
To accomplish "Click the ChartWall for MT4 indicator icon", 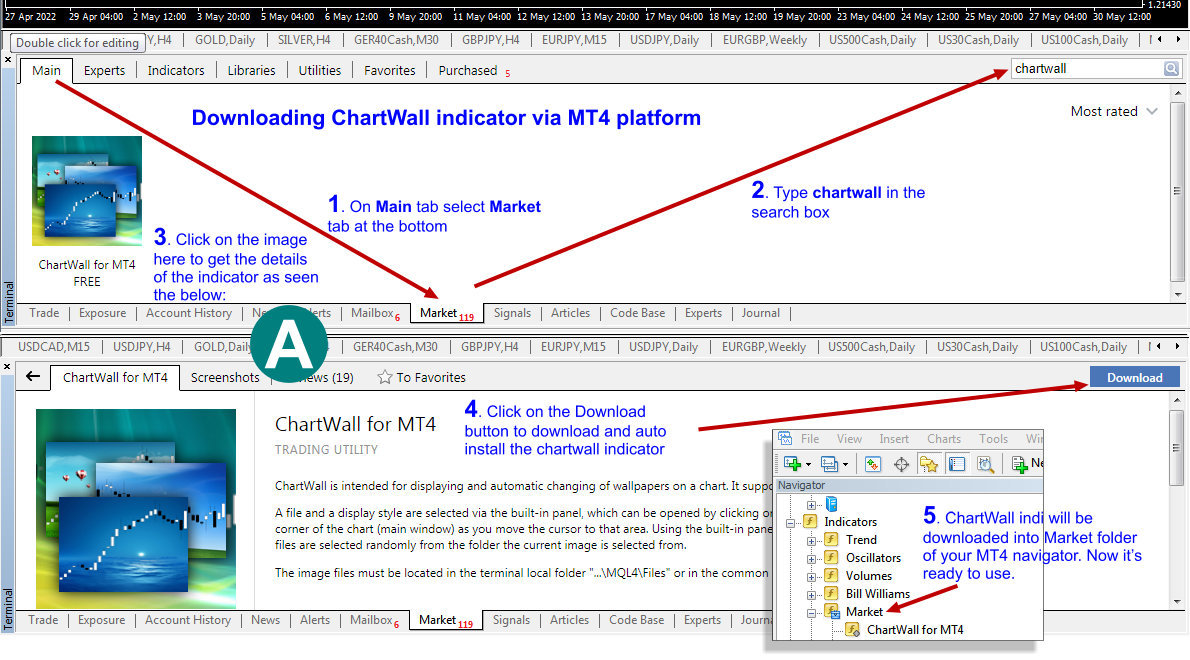I will click(852, 630).
